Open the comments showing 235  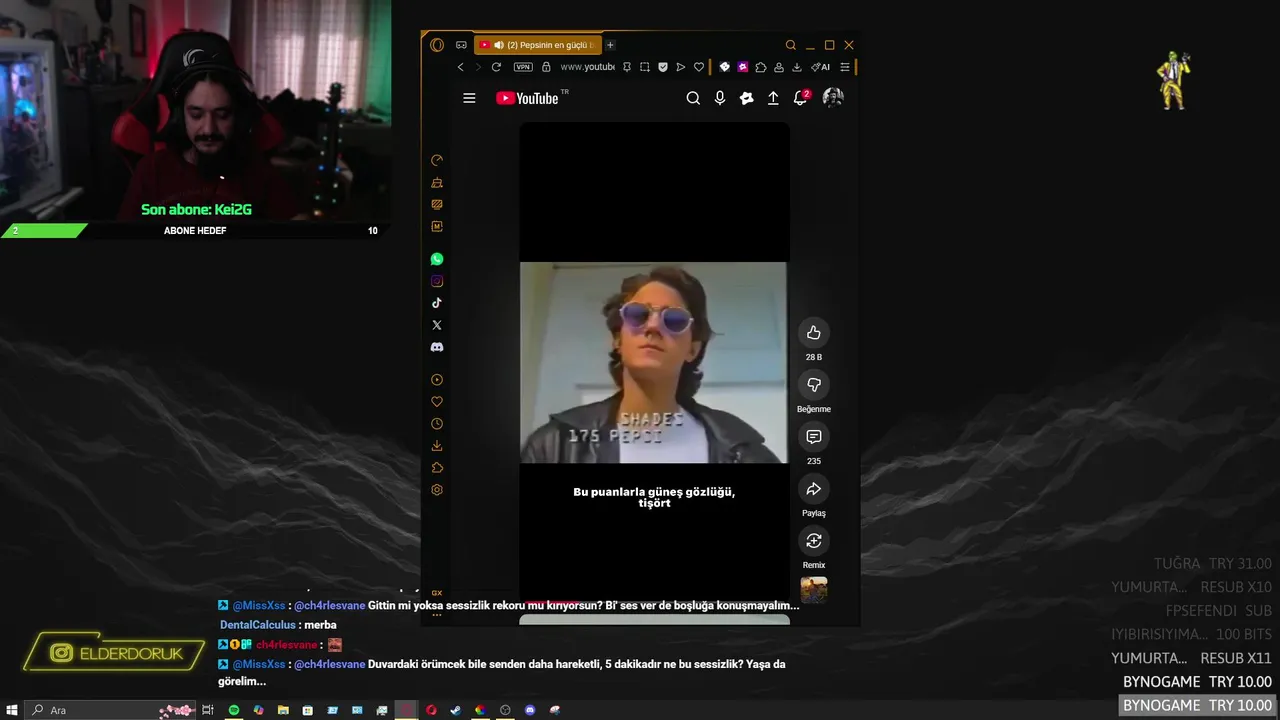[814, 437]
